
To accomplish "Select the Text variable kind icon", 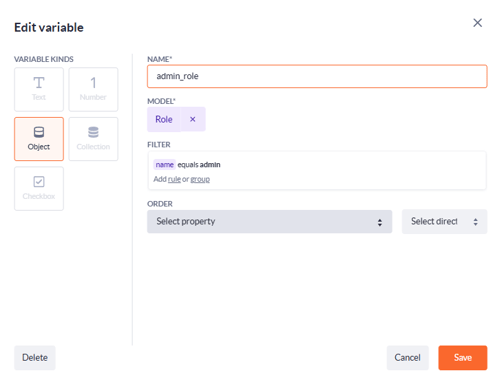I will coord(39,83).
